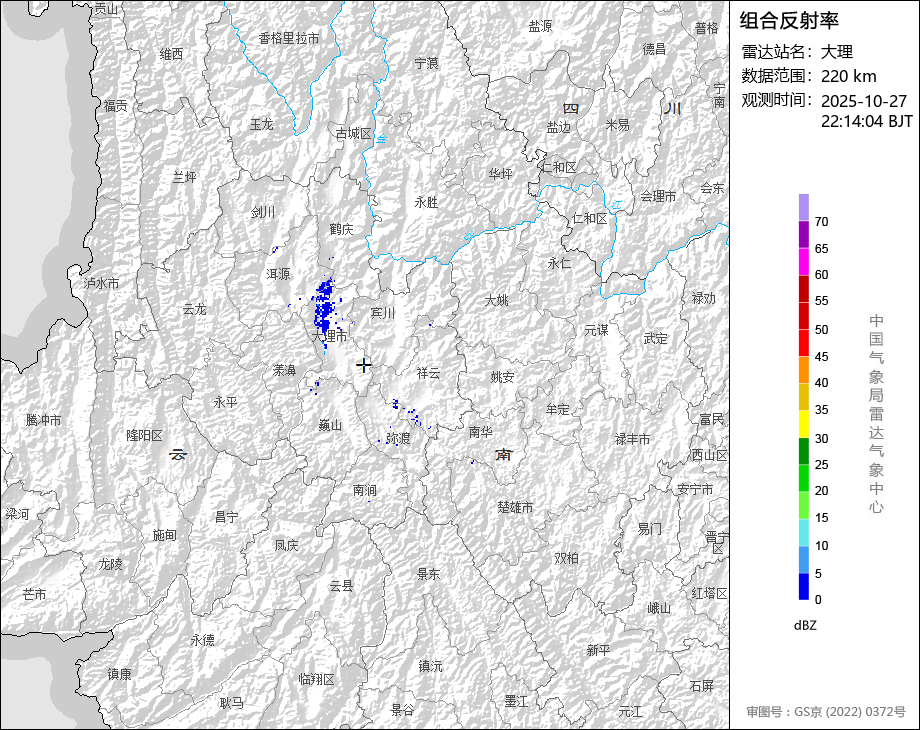Click the 宁蒗 map label
The image size is (920, 730).
[x=427, y=63]
